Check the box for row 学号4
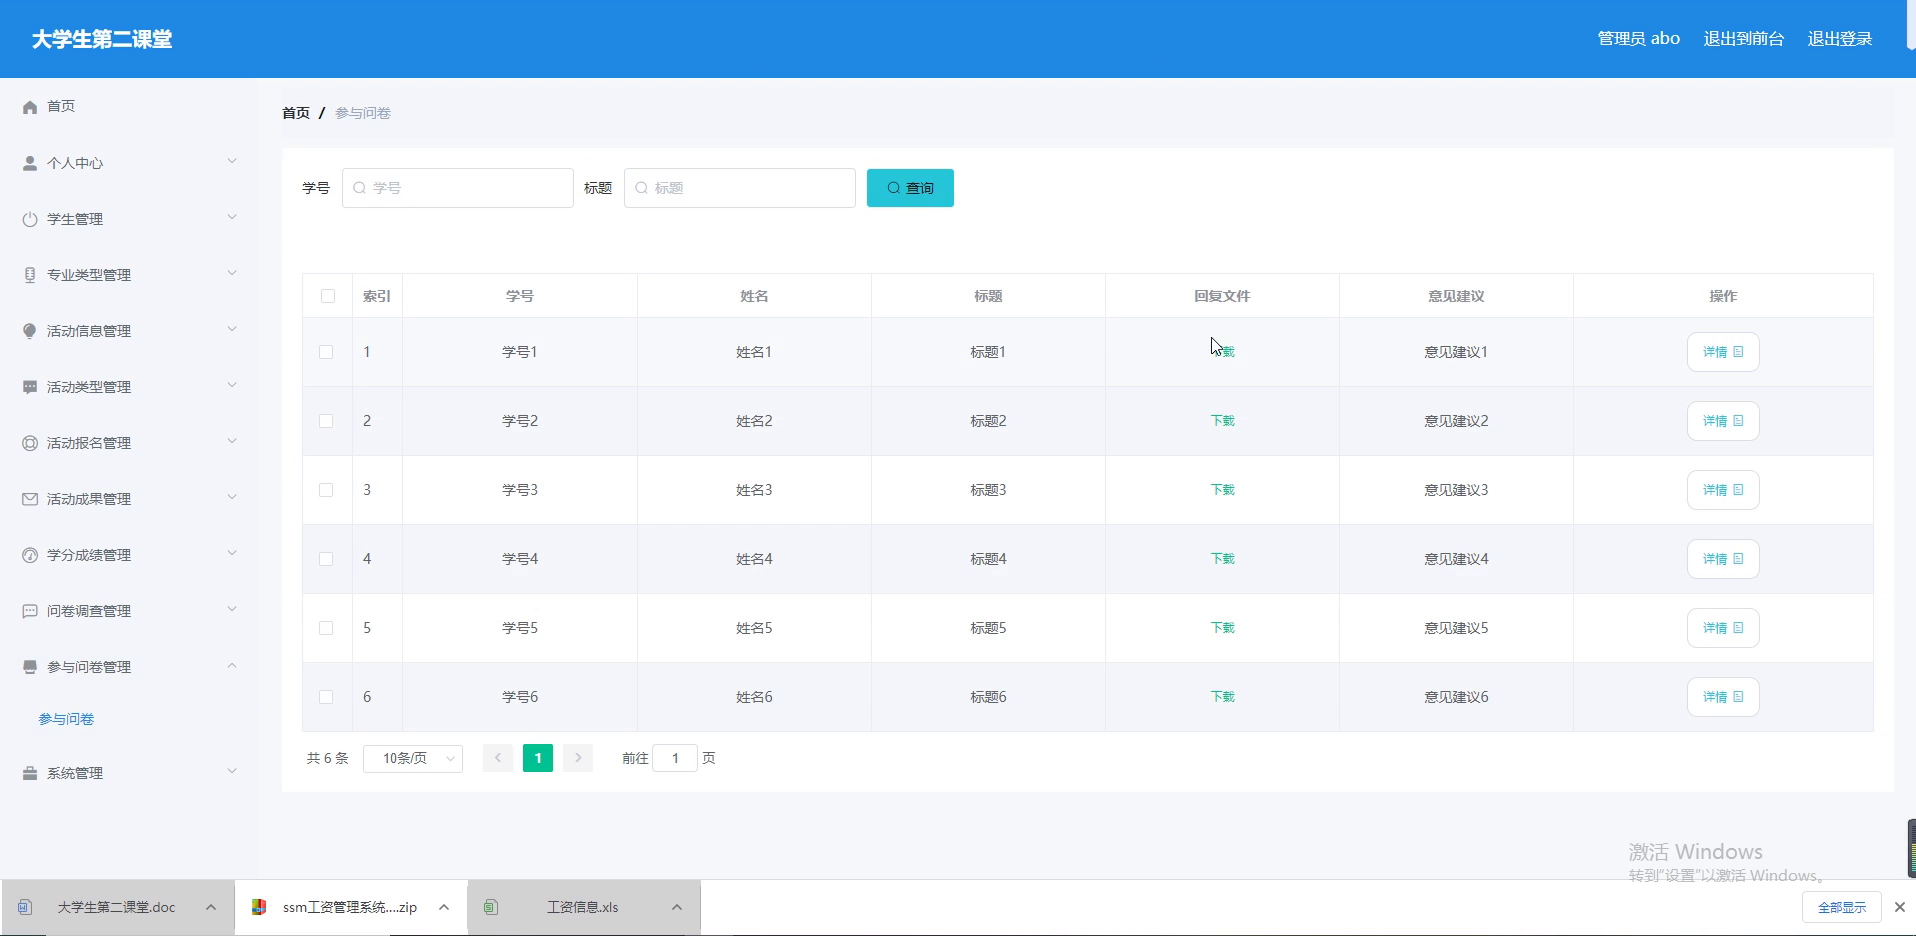The height and width of the screenshot is (936, 1916). [326, 559]
